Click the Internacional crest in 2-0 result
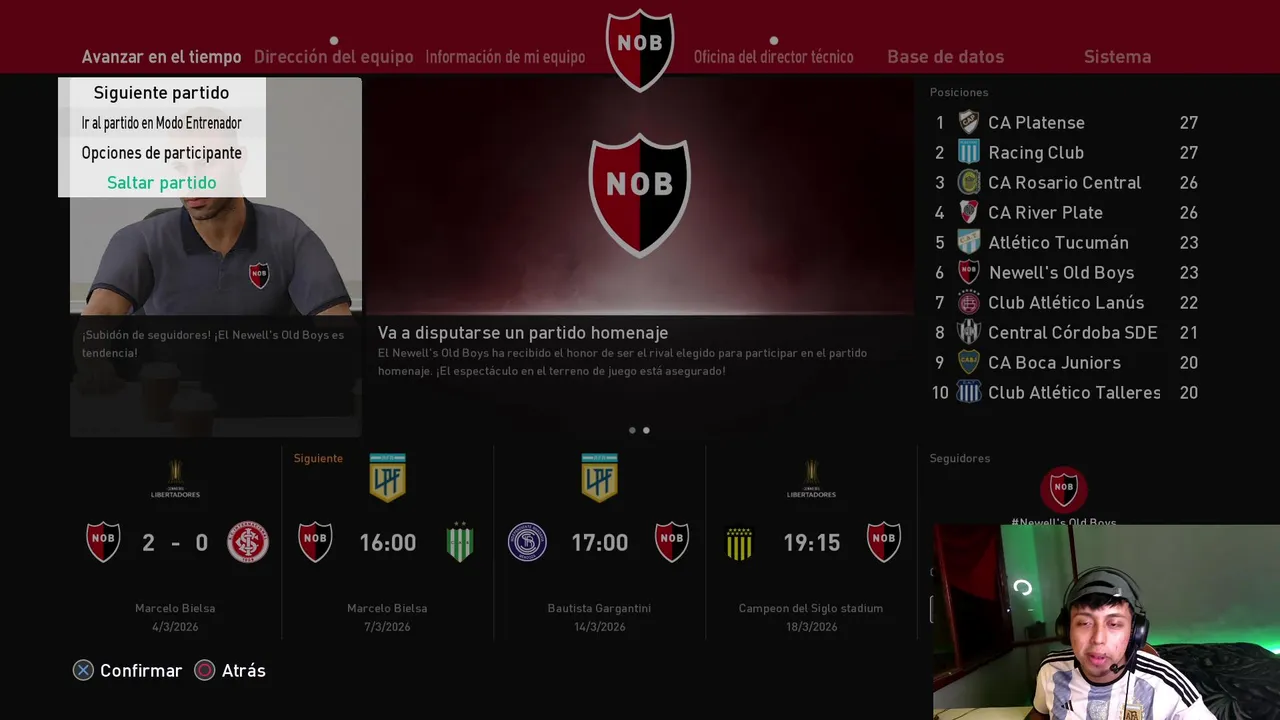Viewport: 1280px width, 720px height. click(x=247, y=542)
